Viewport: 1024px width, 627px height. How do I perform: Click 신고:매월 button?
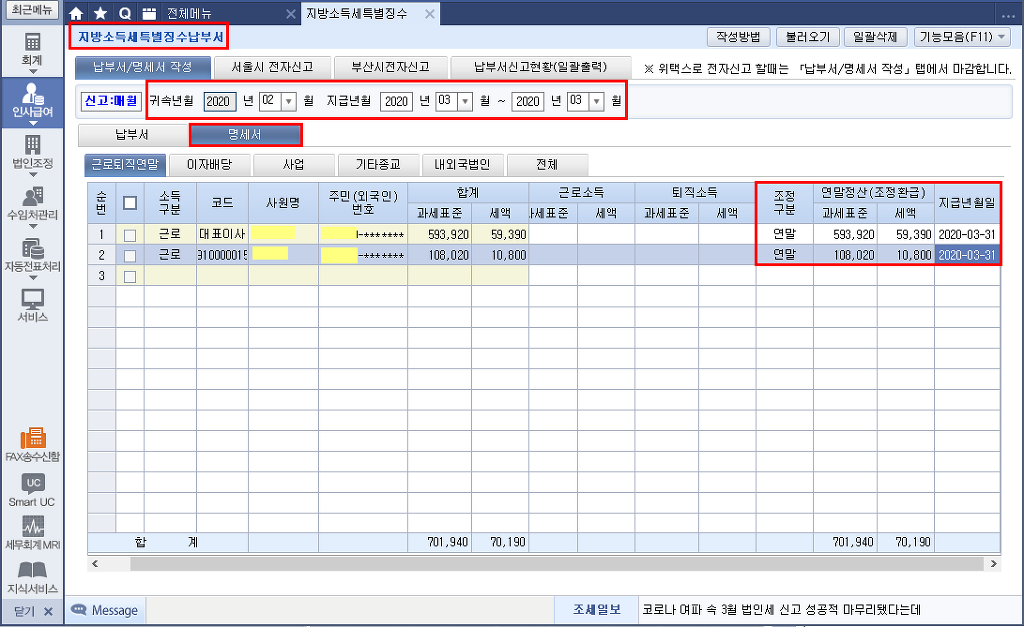click(x=112, y=101)
